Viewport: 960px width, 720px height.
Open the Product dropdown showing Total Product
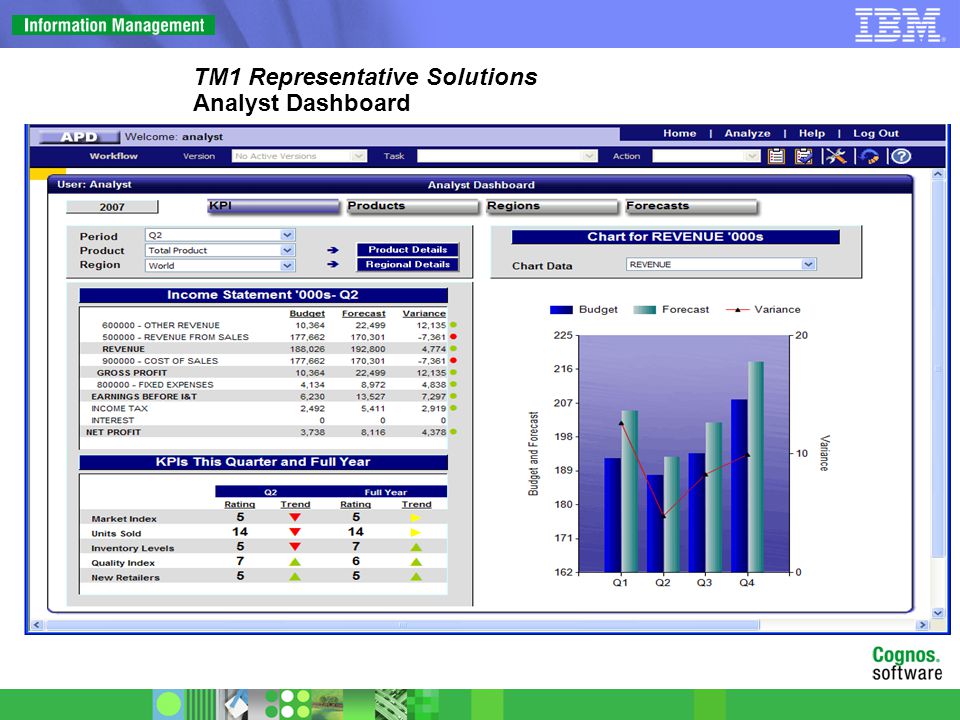(x=220, y=250)
